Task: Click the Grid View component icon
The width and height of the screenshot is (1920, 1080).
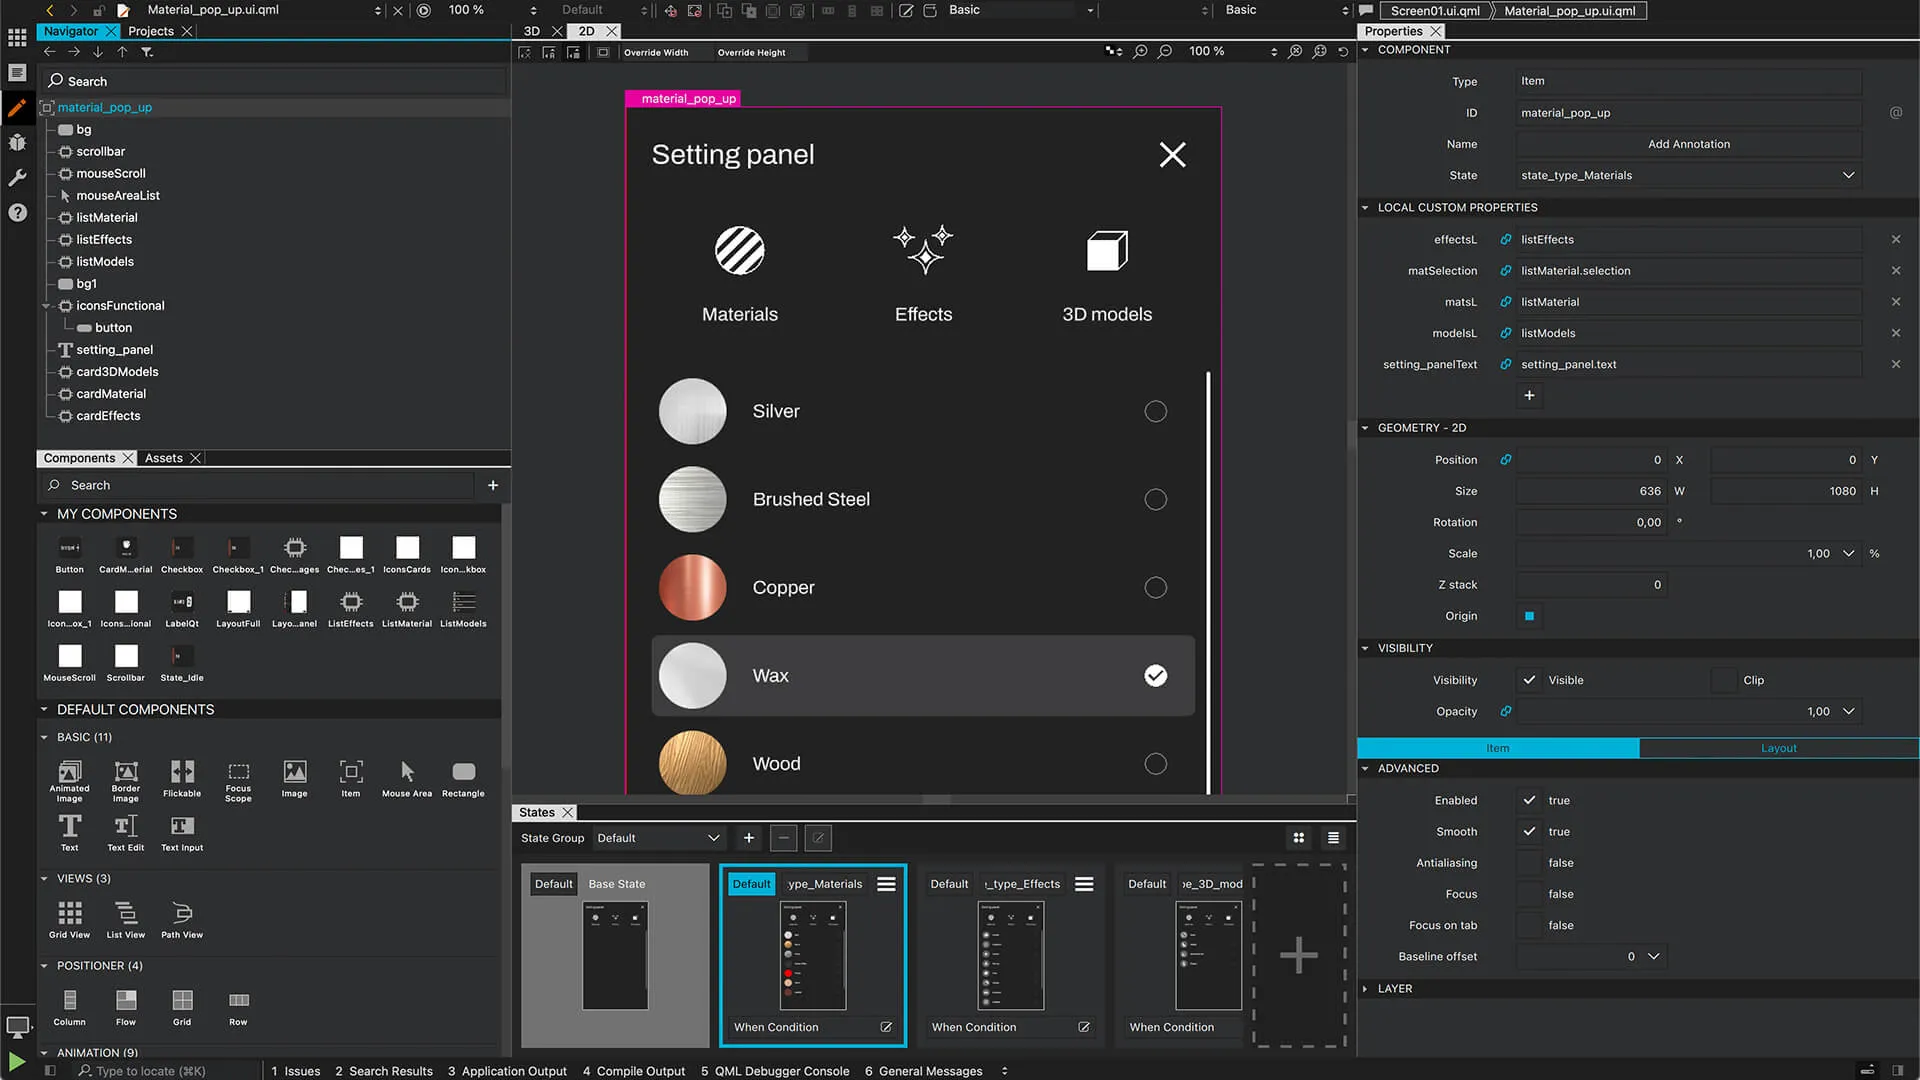Action: pyautogui.click(x=69, y=913)
